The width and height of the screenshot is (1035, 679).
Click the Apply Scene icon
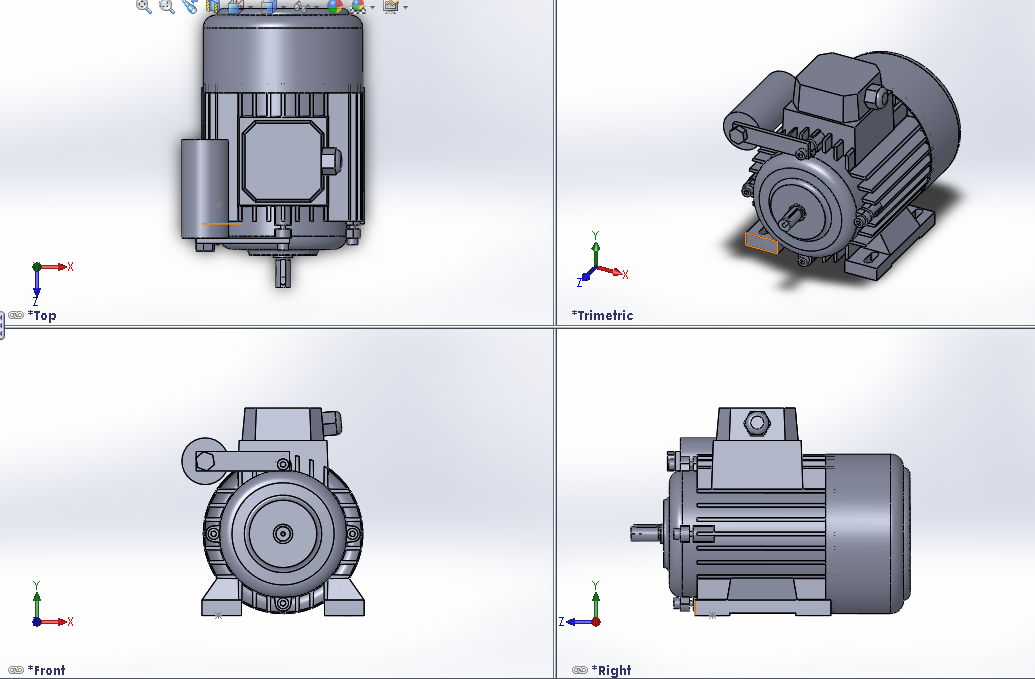click(358, 6)
